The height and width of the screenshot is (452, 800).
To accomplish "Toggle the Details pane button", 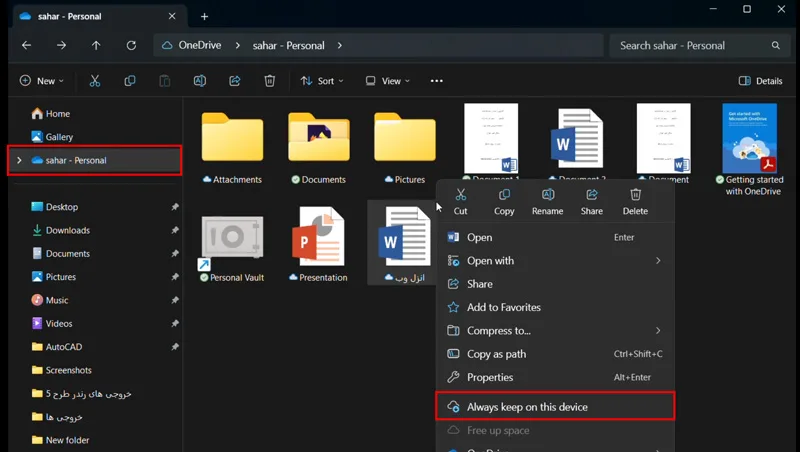I will pos(760,81).
